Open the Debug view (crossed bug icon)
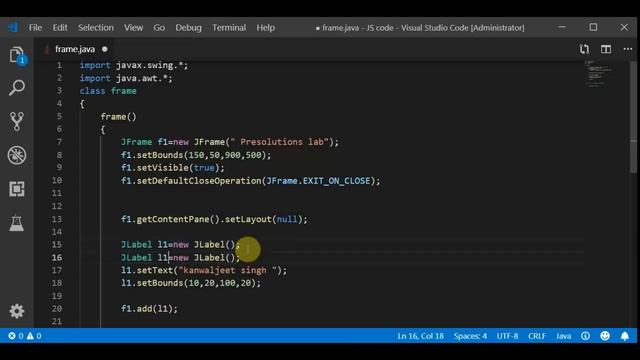This screenshot has width=640, height=360. click(17, 155)
